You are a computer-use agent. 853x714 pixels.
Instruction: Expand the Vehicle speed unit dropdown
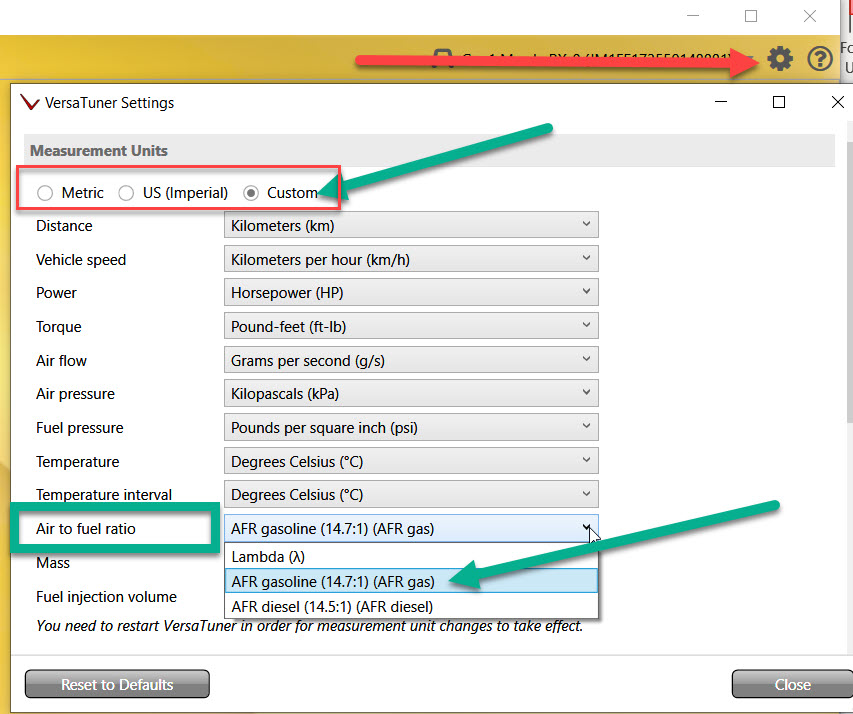pyautogui.click(x=411, y=260)
